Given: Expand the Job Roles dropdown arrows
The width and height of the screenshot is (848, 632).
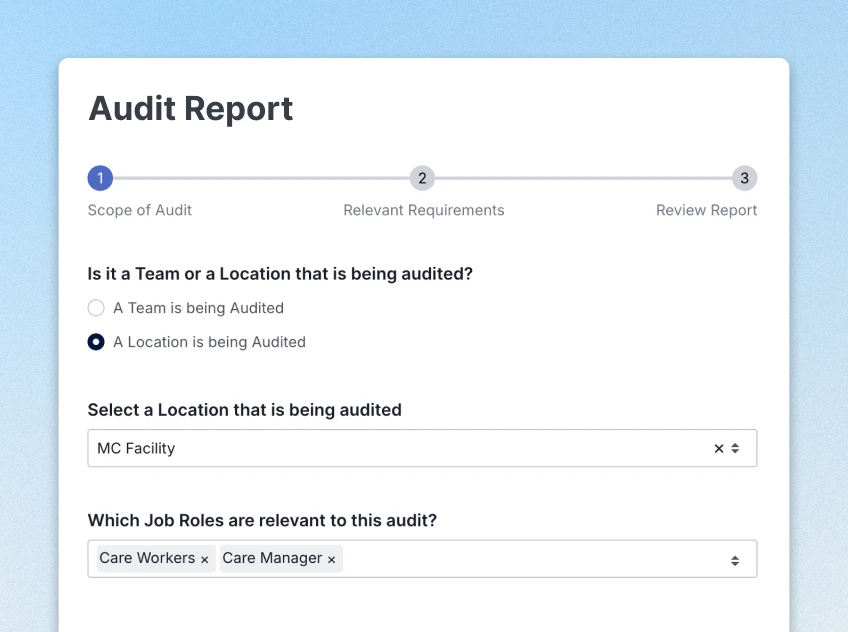Looking at the screenshot, I should (735, 561).
